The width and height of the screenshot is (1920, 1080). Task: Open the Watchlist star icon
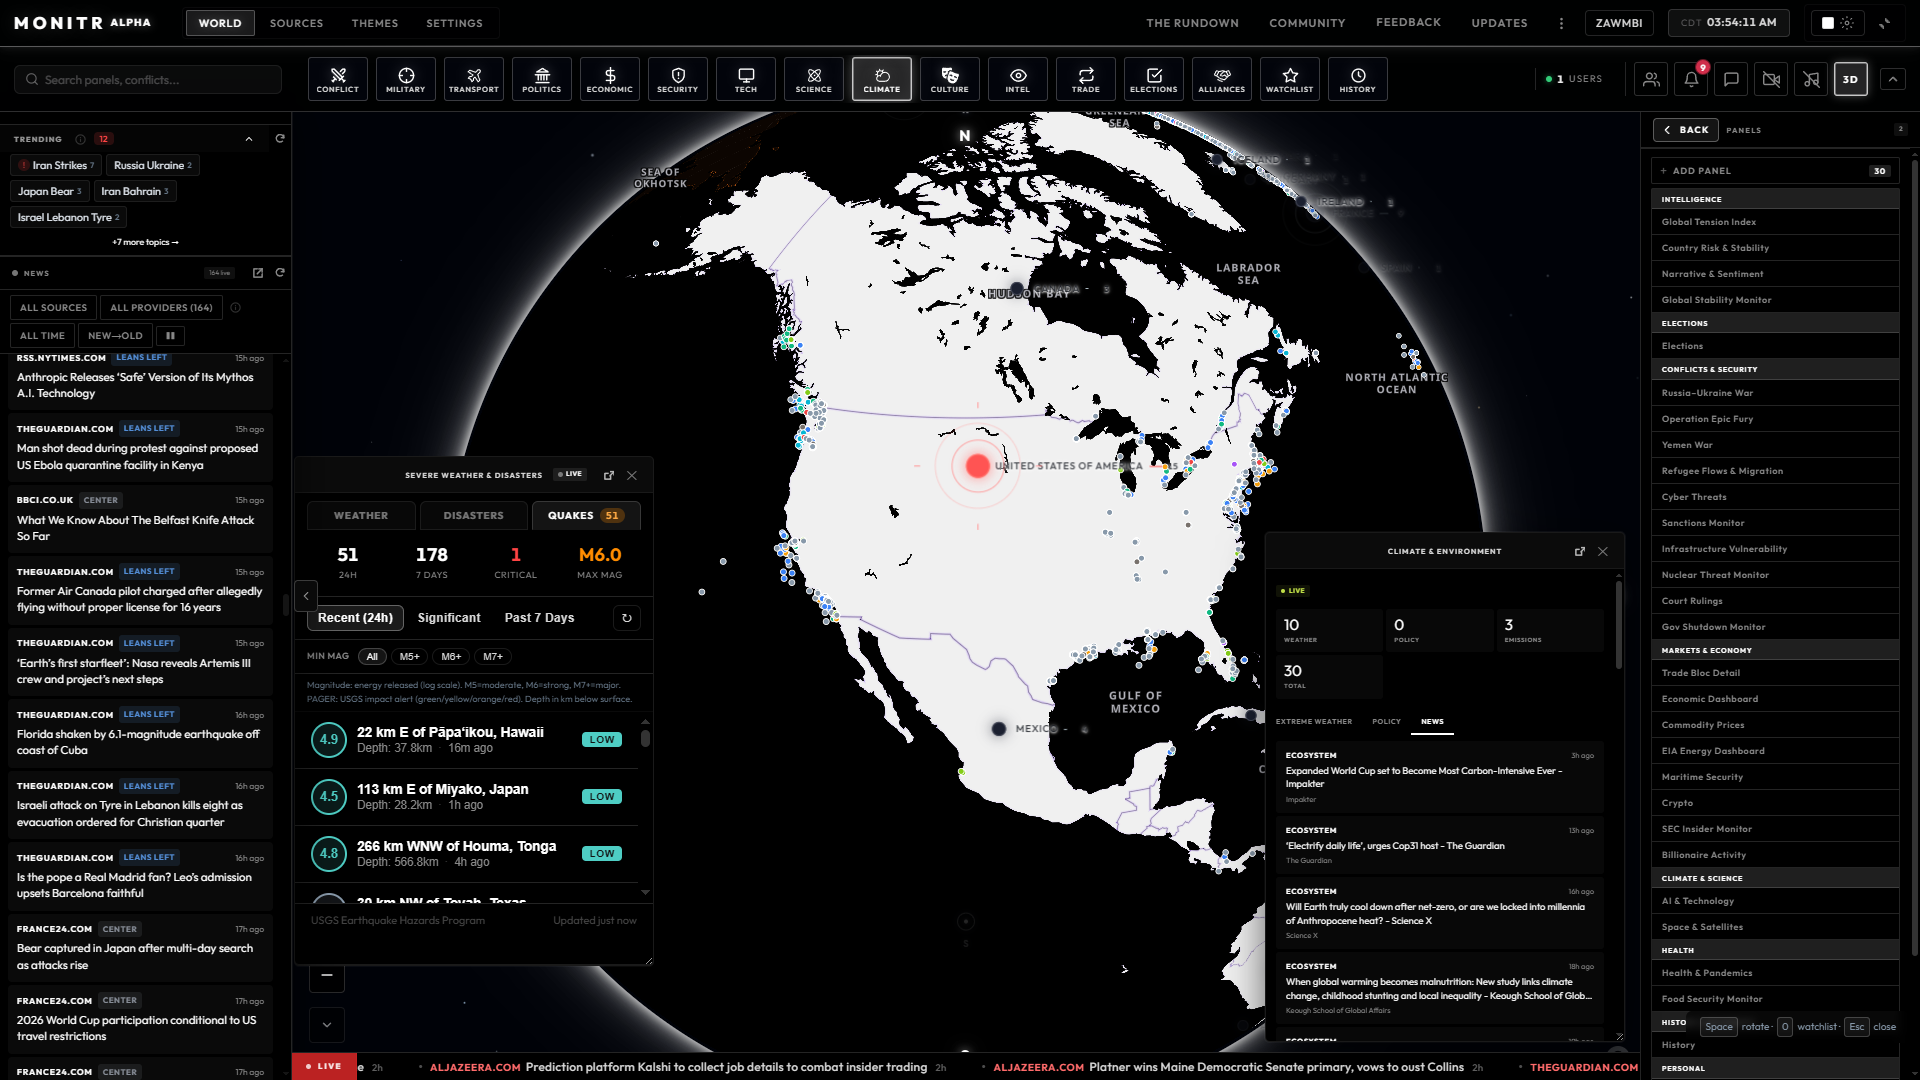coord(1290,79)
